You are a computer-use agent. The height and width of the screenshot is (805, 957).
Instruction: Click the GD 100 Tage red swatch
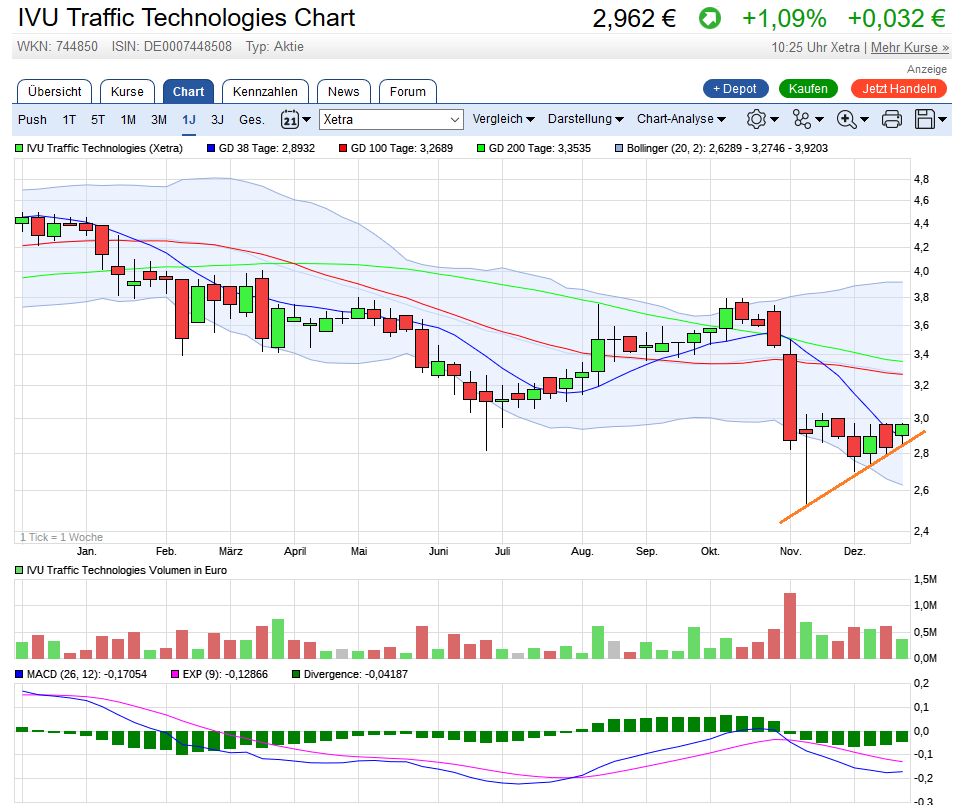click(x=343, y=148)
